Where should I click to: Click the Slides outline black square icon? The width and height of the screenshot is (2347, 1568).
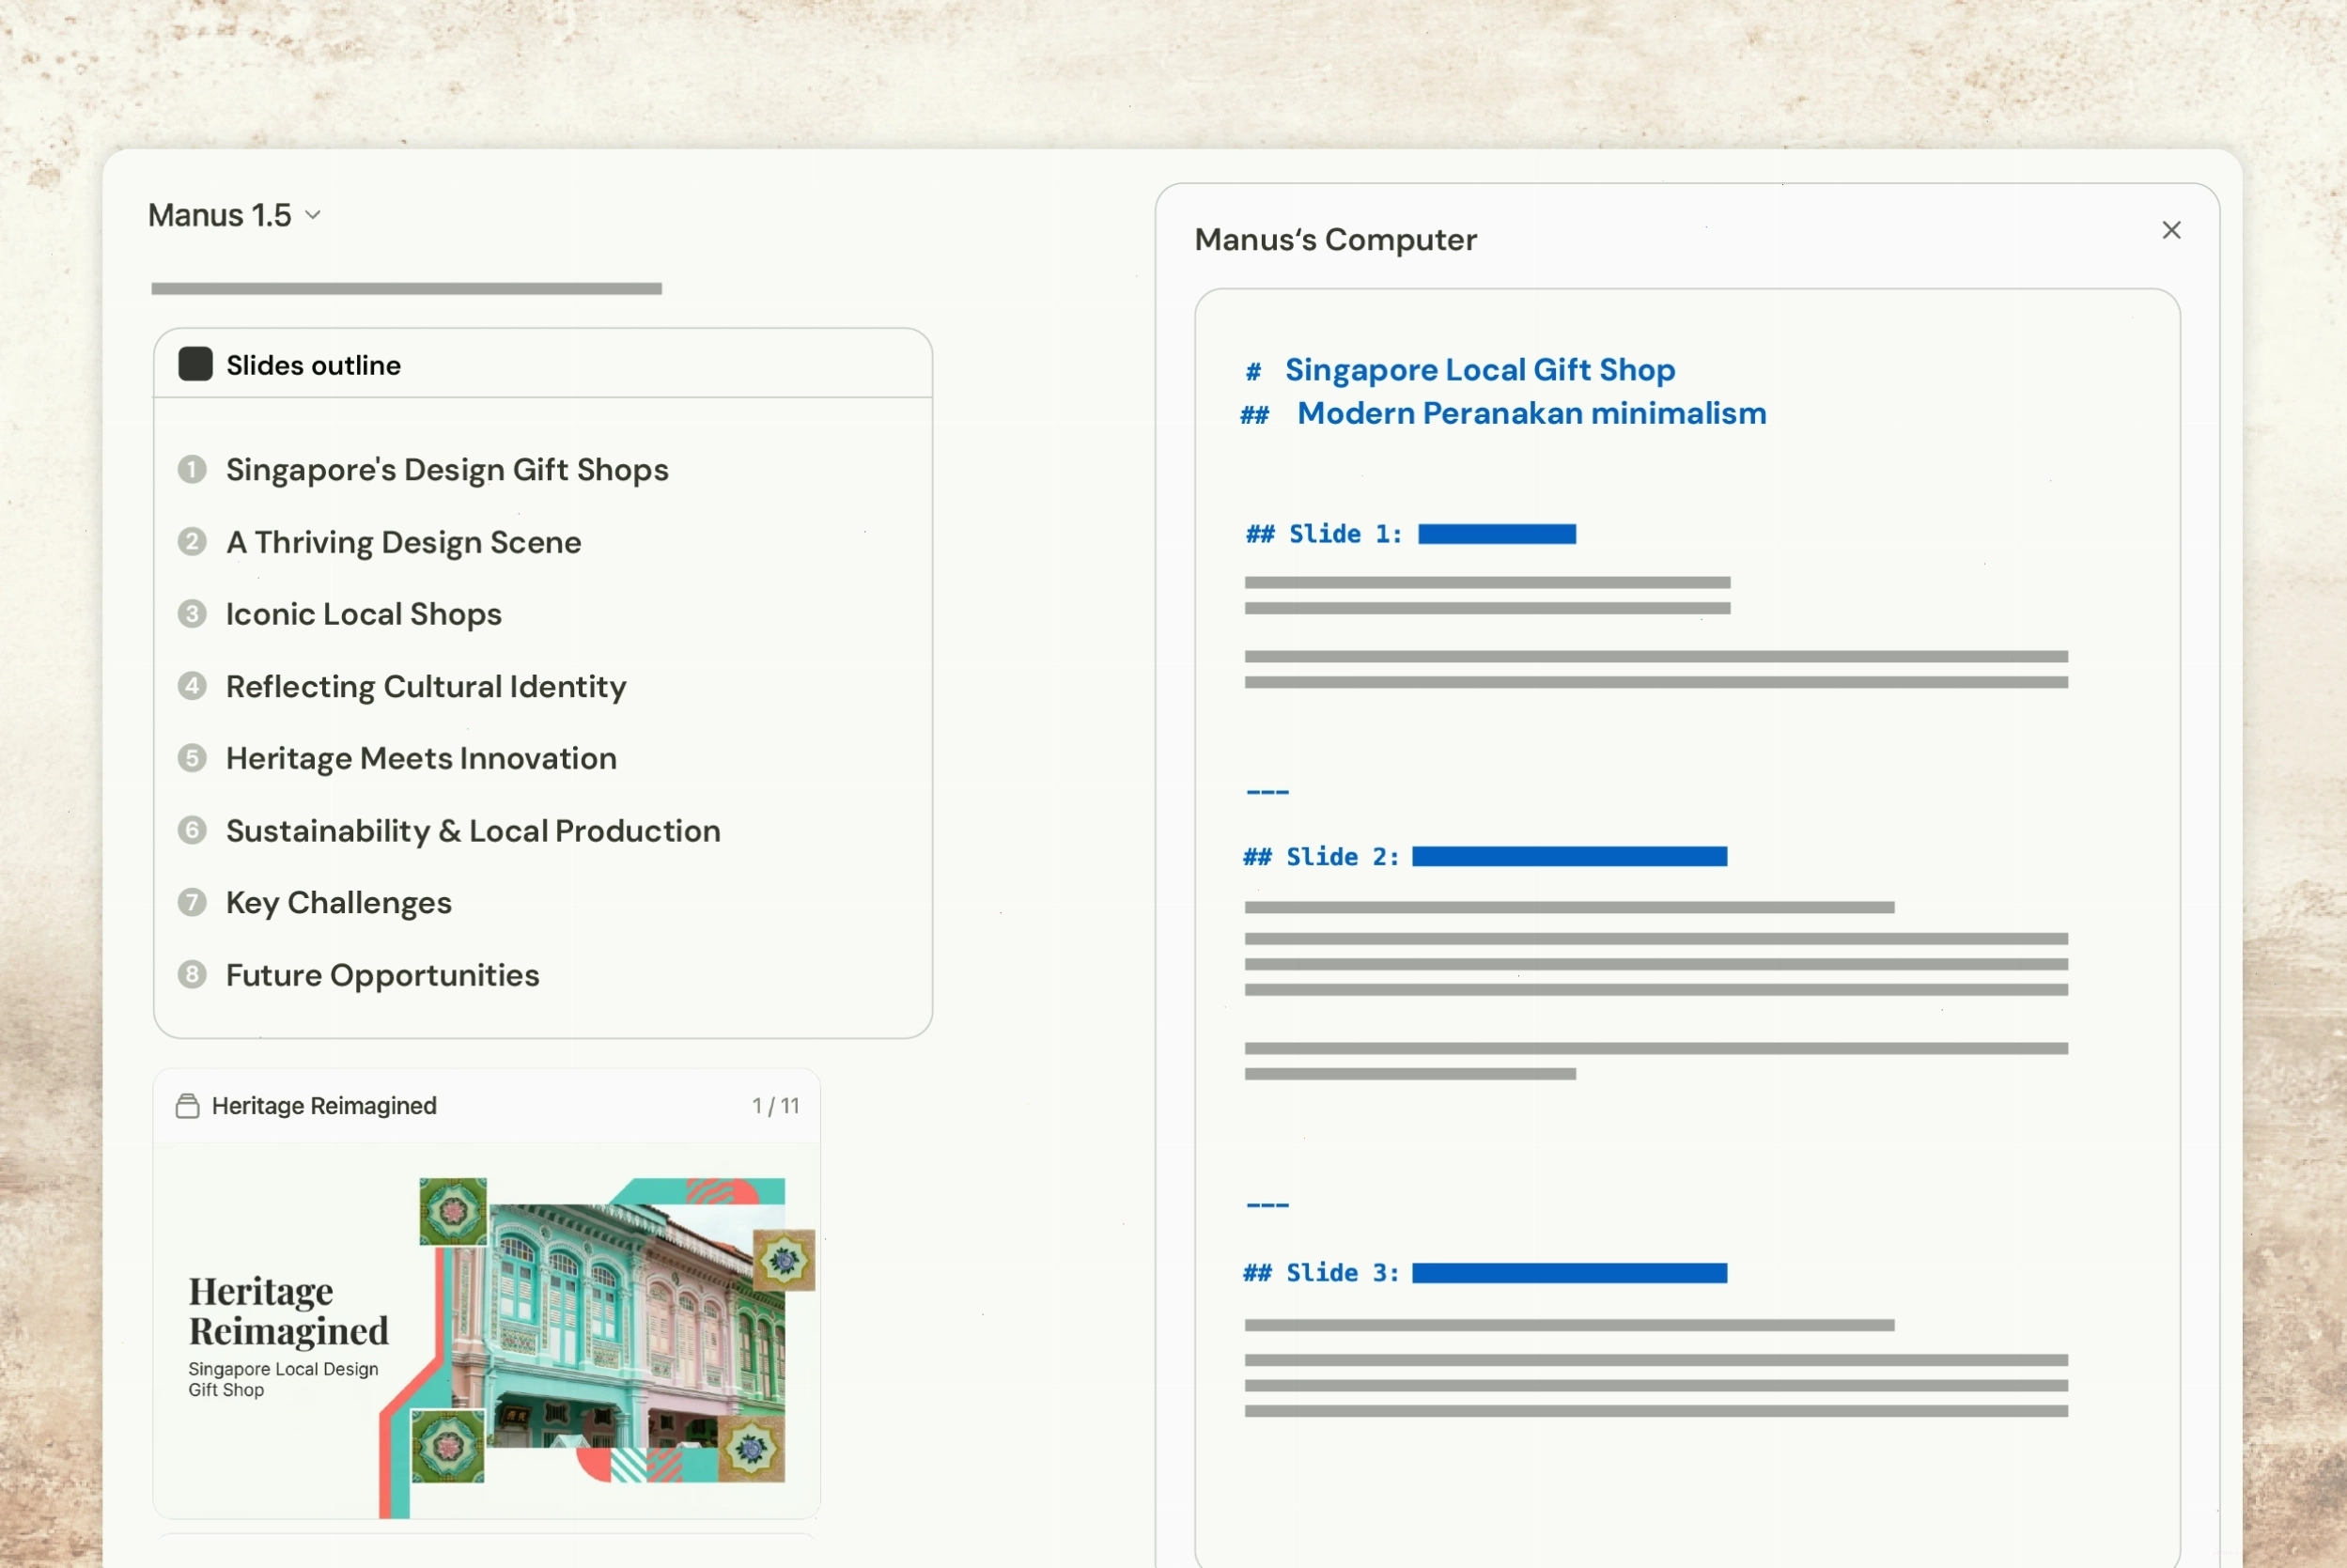pyautogui.click(x=195, y=364)
